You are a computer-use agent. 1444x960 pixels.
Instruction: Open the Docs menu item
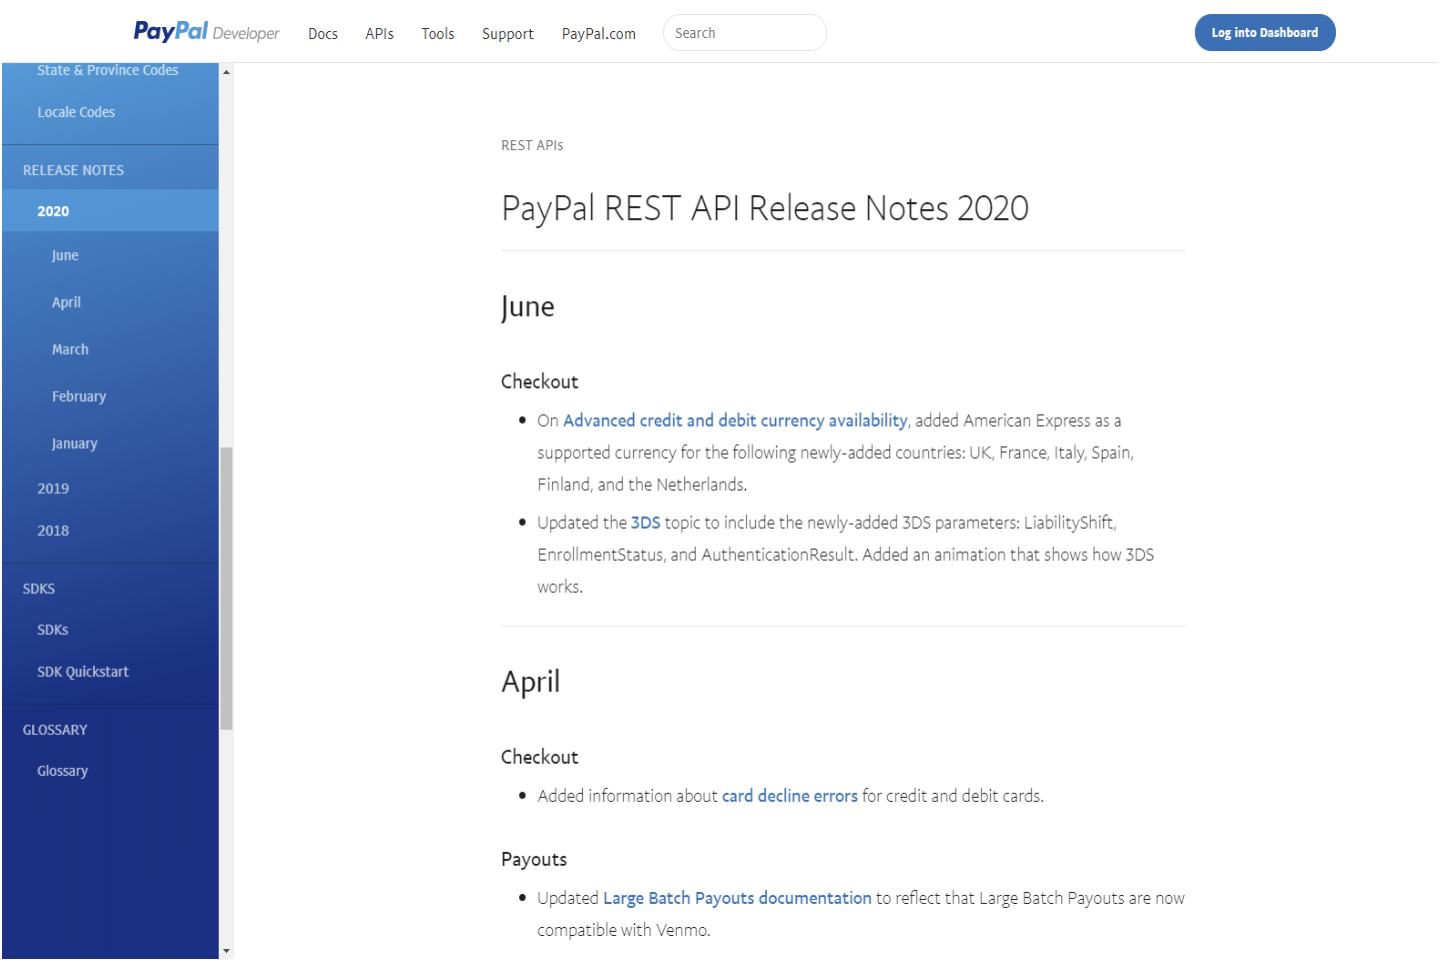pyautogui.click(x=322, y=34)
